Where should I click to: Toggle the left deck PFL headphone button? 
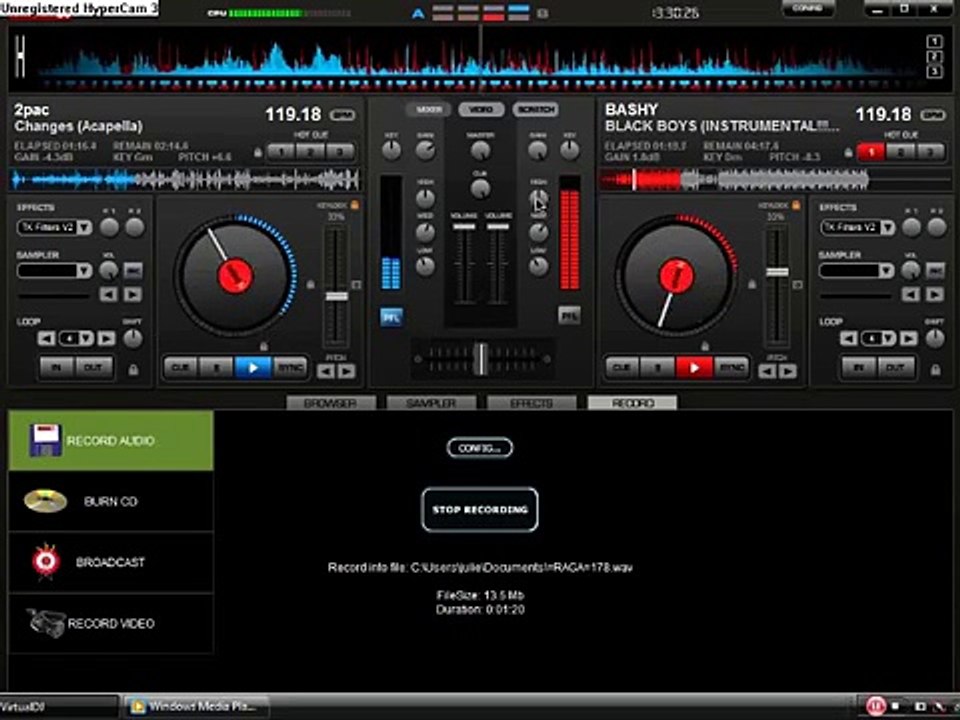[391, 317]
